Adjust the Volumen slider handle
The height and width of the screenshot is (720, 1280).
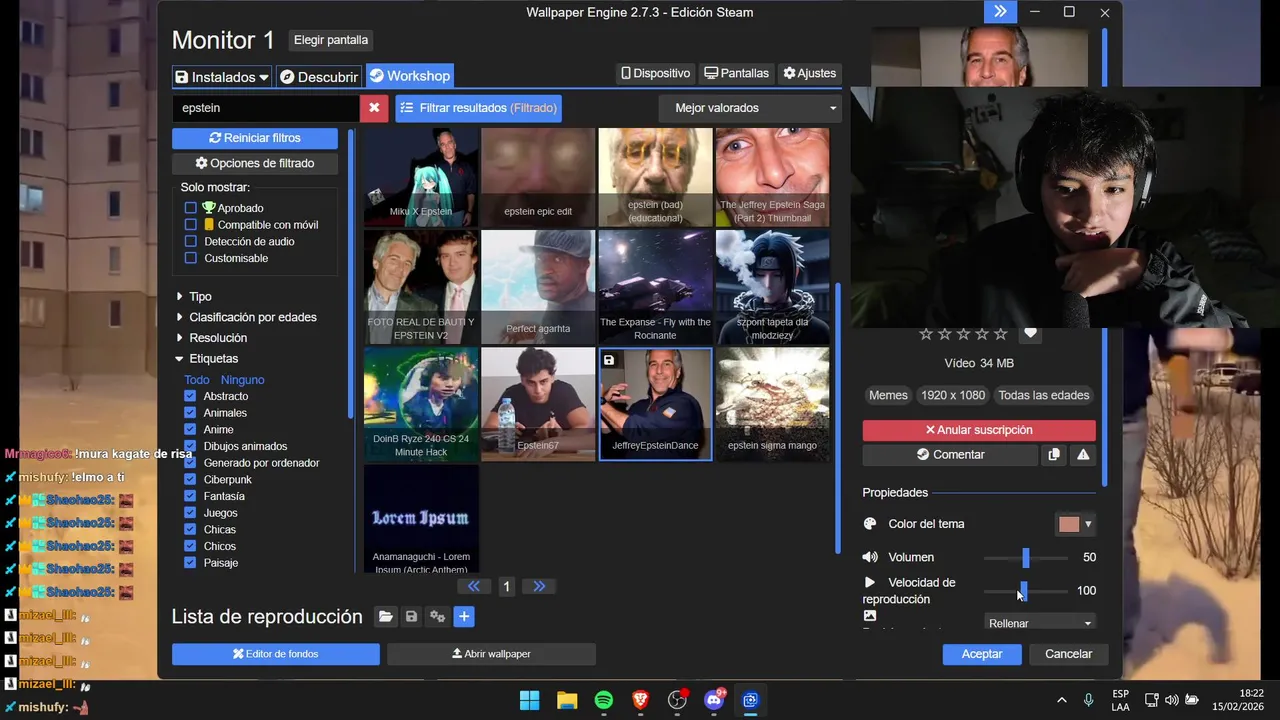1026,557
